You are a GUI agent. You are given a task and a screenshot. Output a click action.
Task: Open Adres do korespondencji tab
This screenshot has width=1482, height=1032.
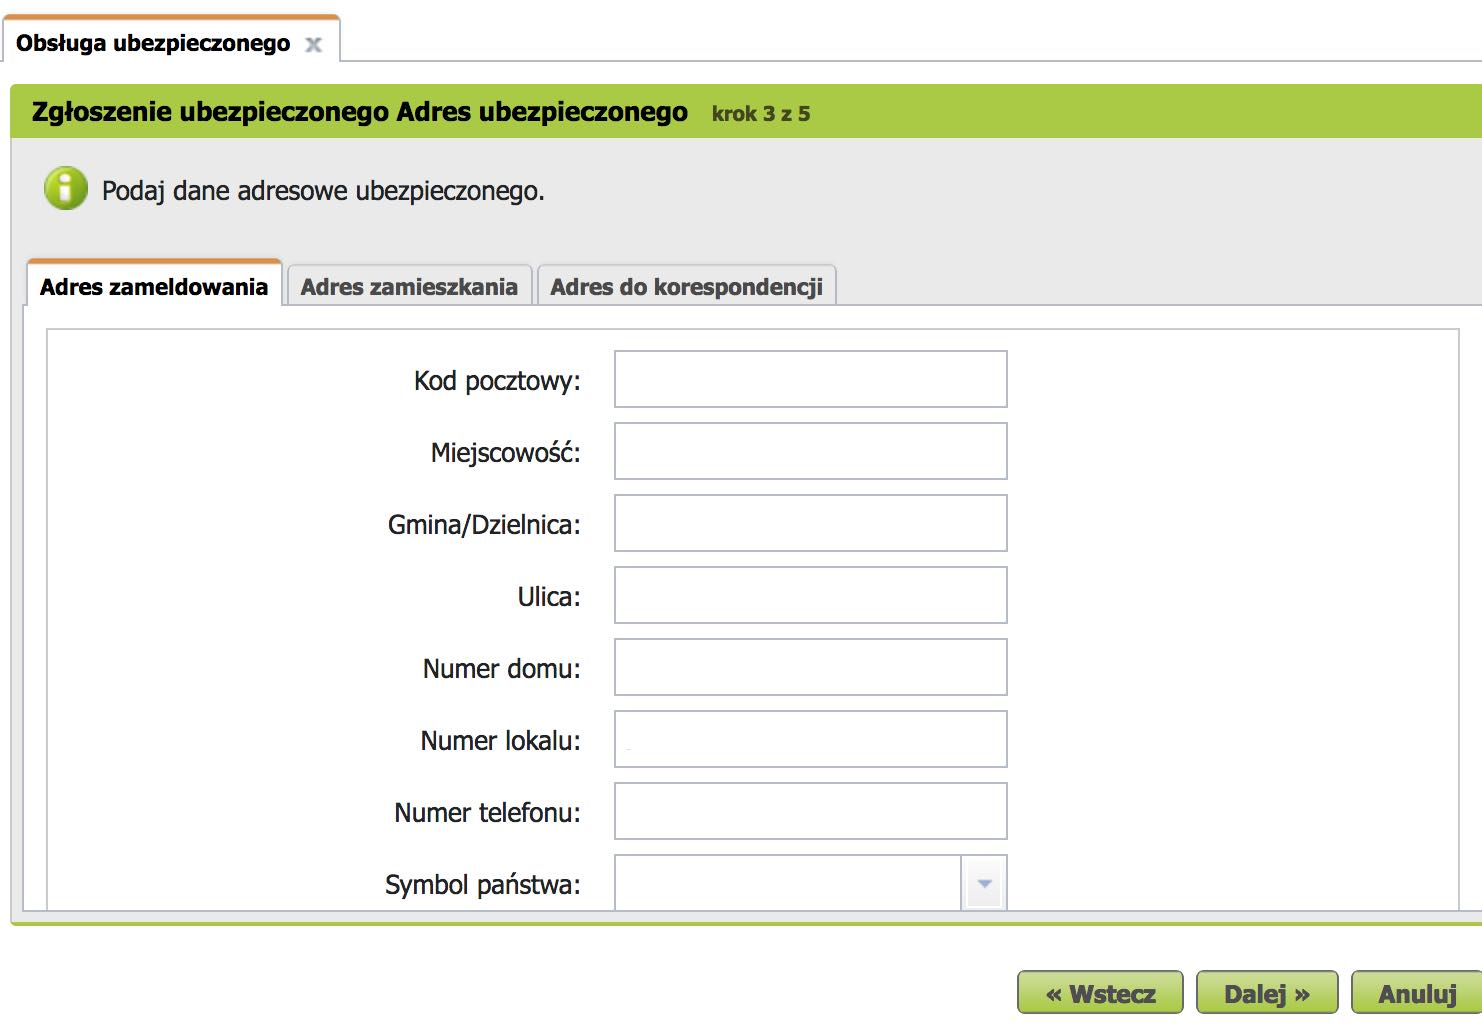686,287
